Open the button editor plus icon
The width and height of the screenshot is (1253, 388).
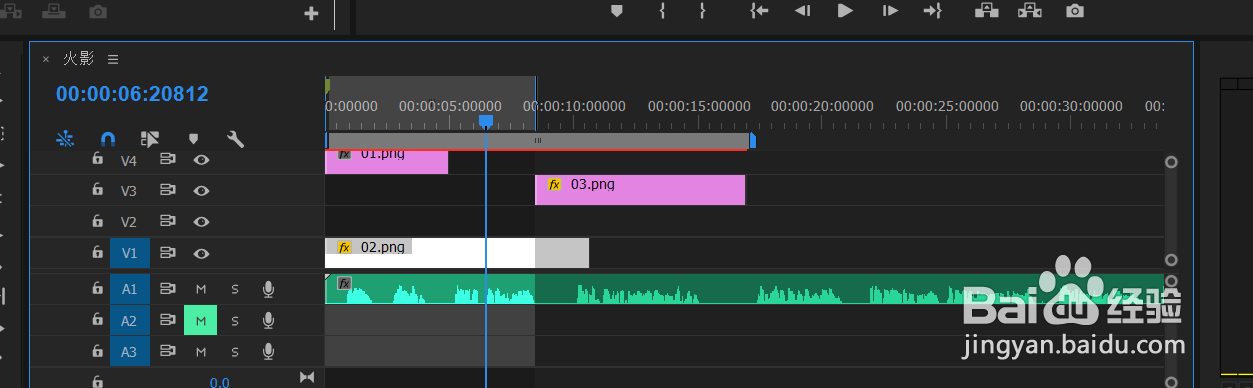click(311, 13)
